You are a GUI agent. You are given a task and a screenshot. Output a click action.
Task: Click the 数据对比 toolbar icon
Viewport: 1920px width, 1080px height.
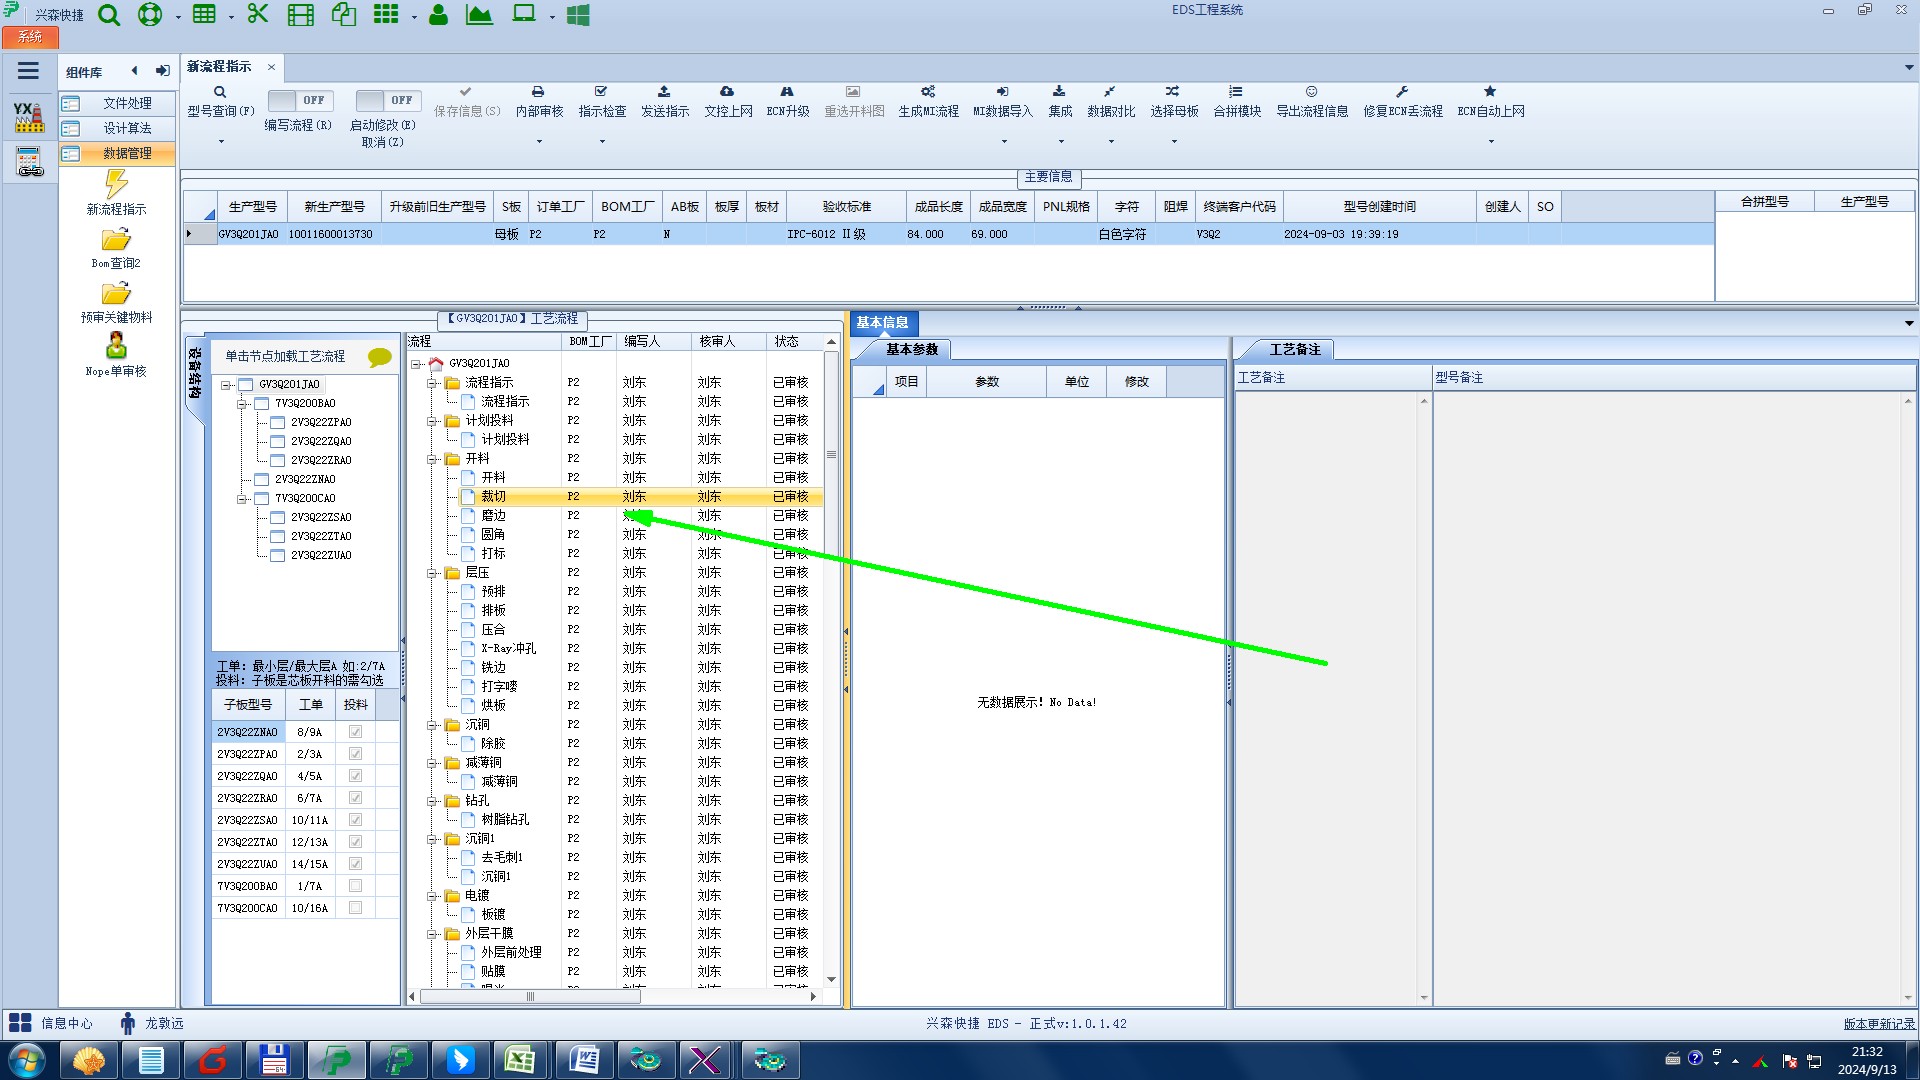click(x=1110, y=92)
